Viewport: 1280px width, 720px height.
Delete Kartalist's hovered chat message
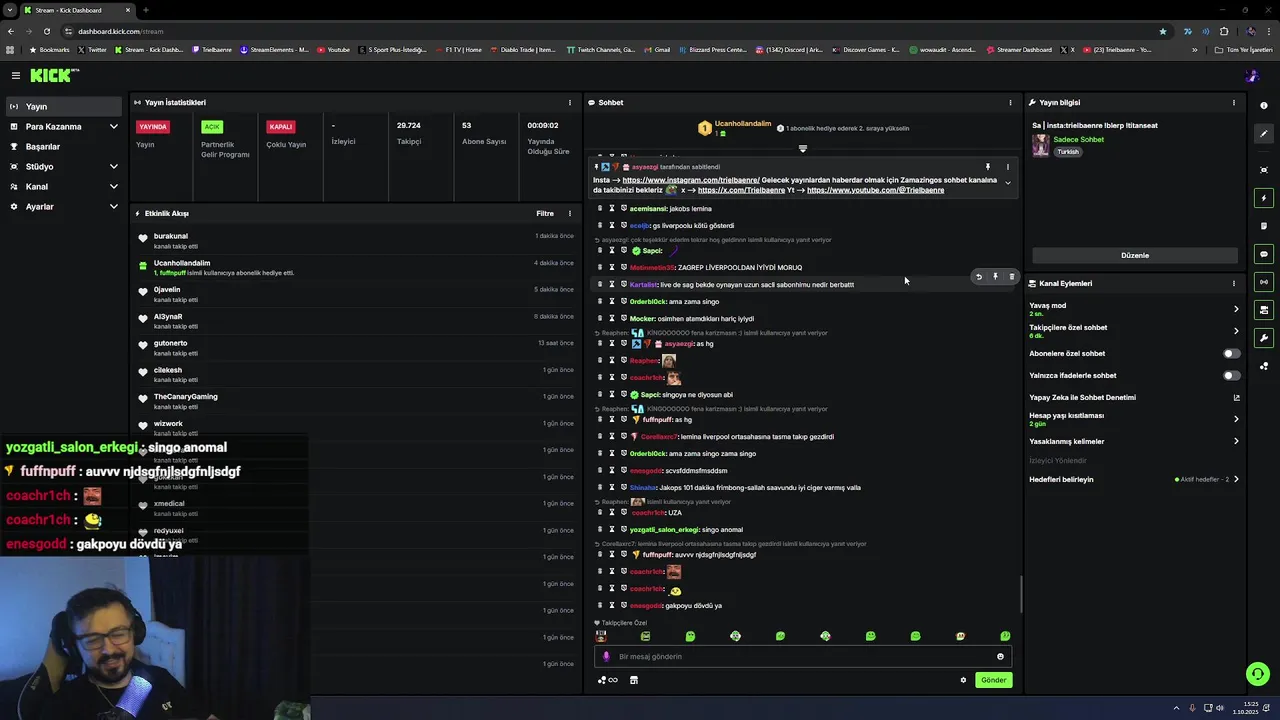[x=1011, y=277]
